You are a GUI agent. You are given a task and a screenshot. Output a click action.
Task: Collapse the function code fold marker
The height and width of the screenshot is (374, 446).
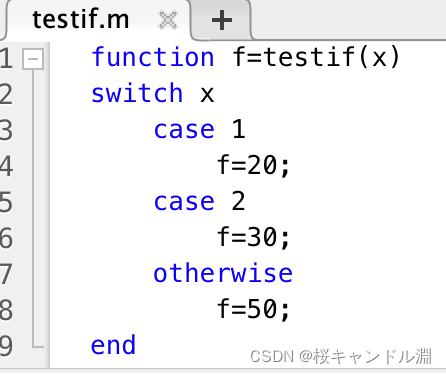point(33,59)
